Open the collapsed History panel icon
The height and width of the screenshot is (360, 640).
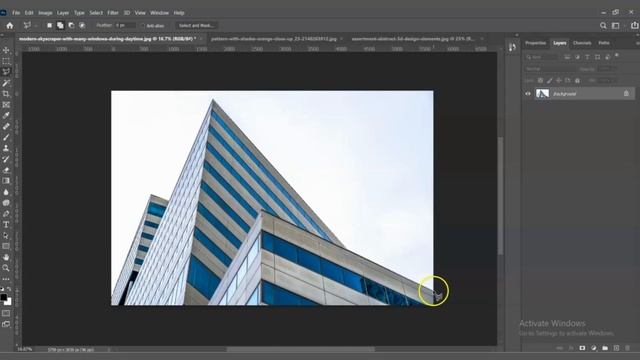(x=512, y=47)
